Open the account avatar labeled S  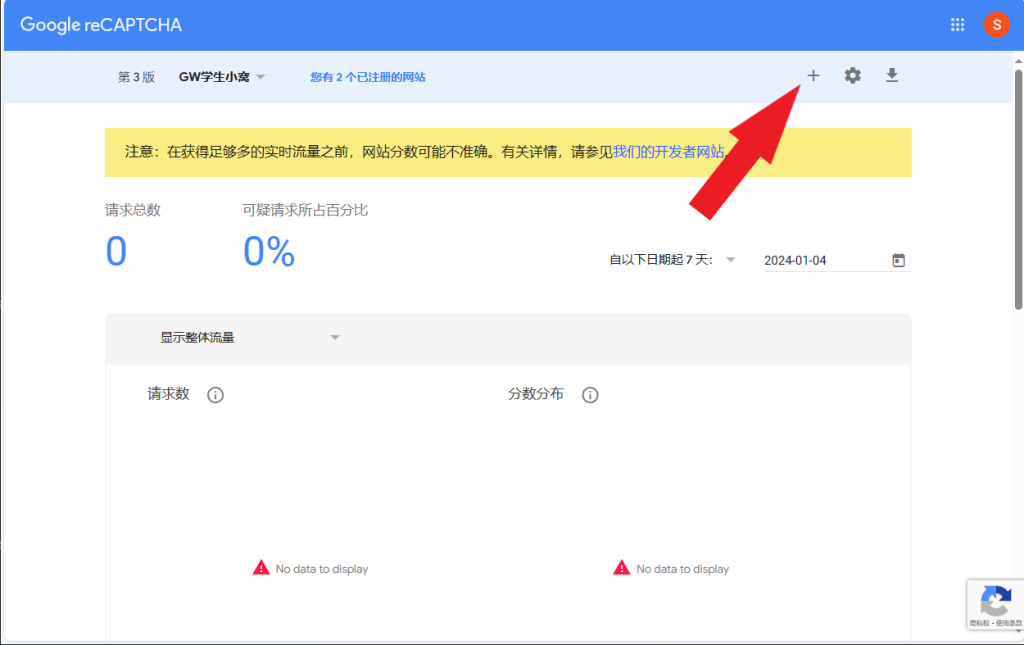click(997, 25)
